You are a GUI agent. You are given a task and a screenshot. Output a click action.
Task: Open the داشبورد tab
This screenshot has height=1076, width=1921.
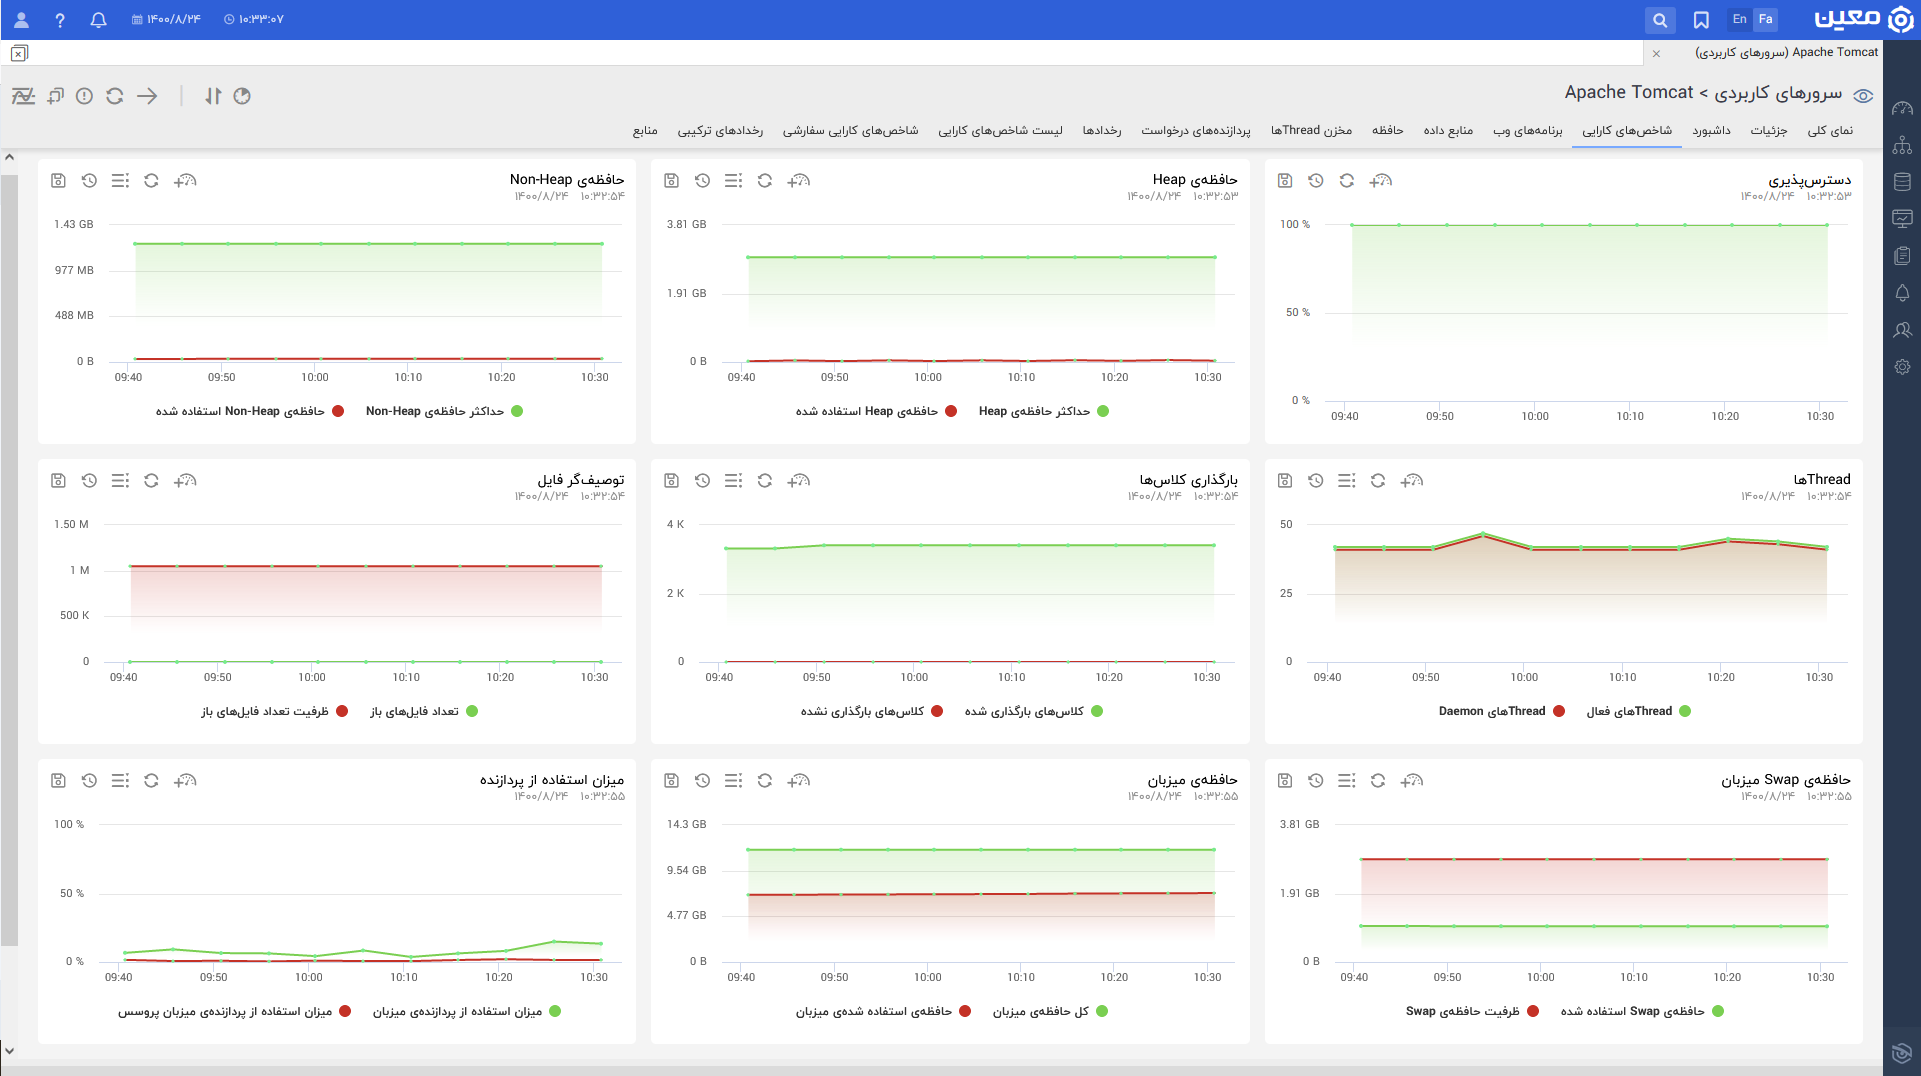[x=1712, y=130]
